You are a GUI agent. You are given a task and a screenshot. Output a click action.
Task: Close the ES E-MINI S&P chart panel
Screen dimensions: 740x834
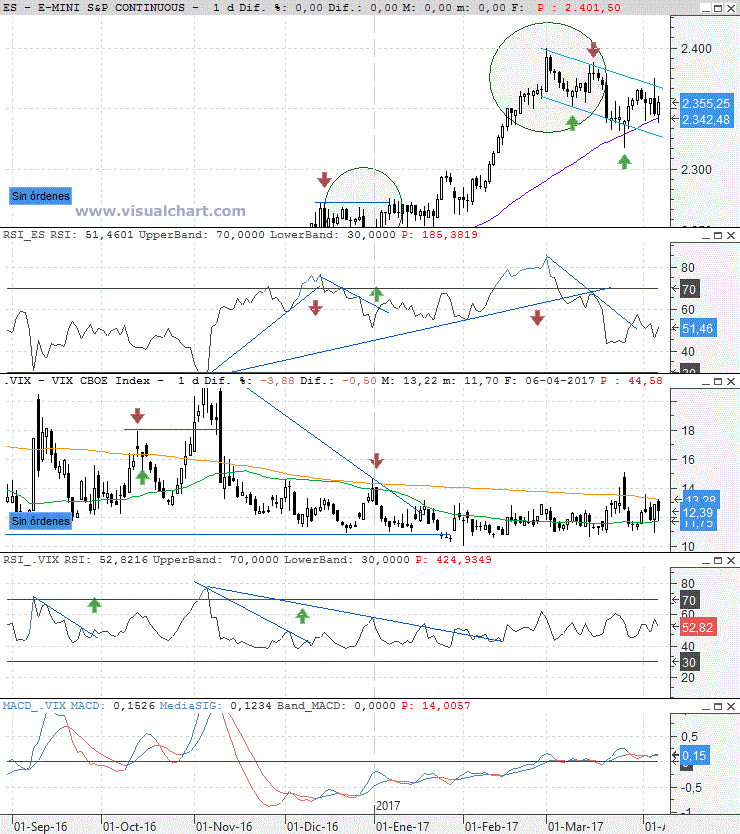(730, 9)
